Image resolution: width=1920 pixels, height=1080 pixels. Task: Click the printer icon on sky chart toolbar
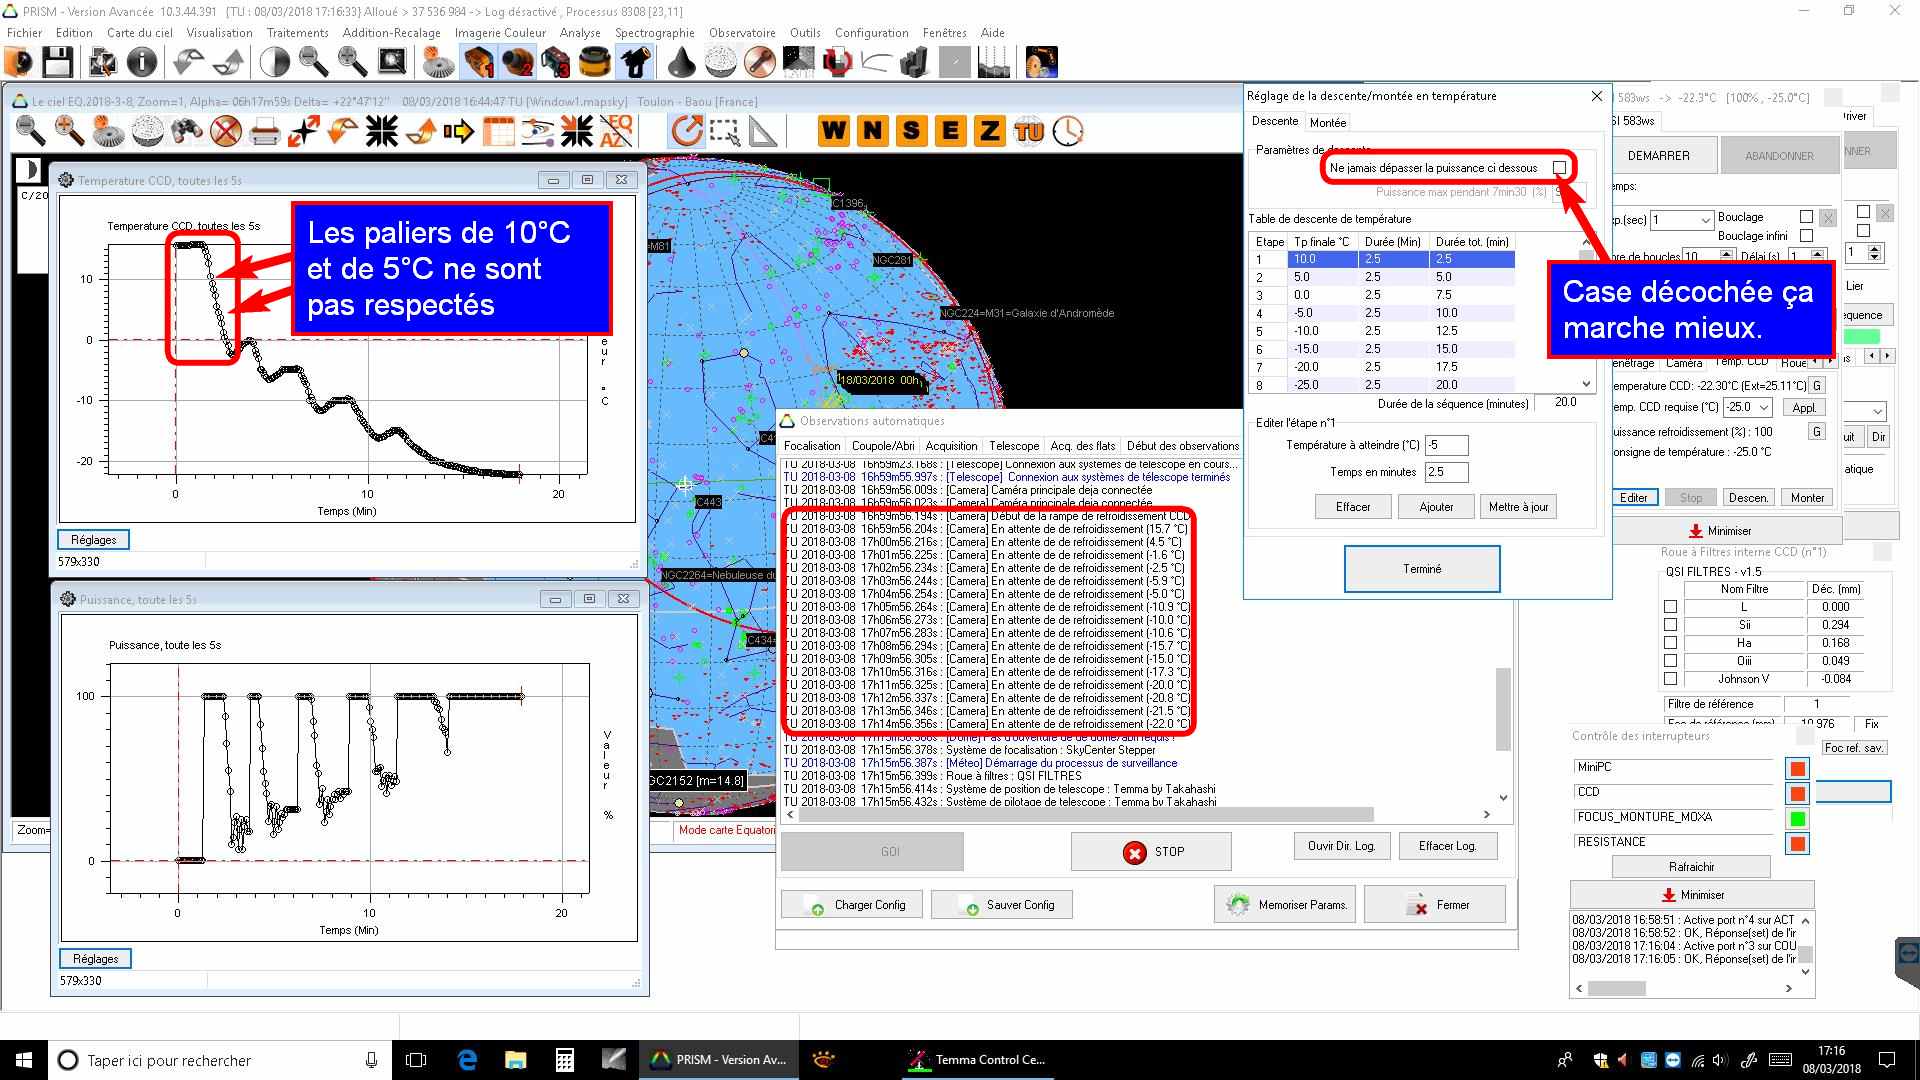265,131
